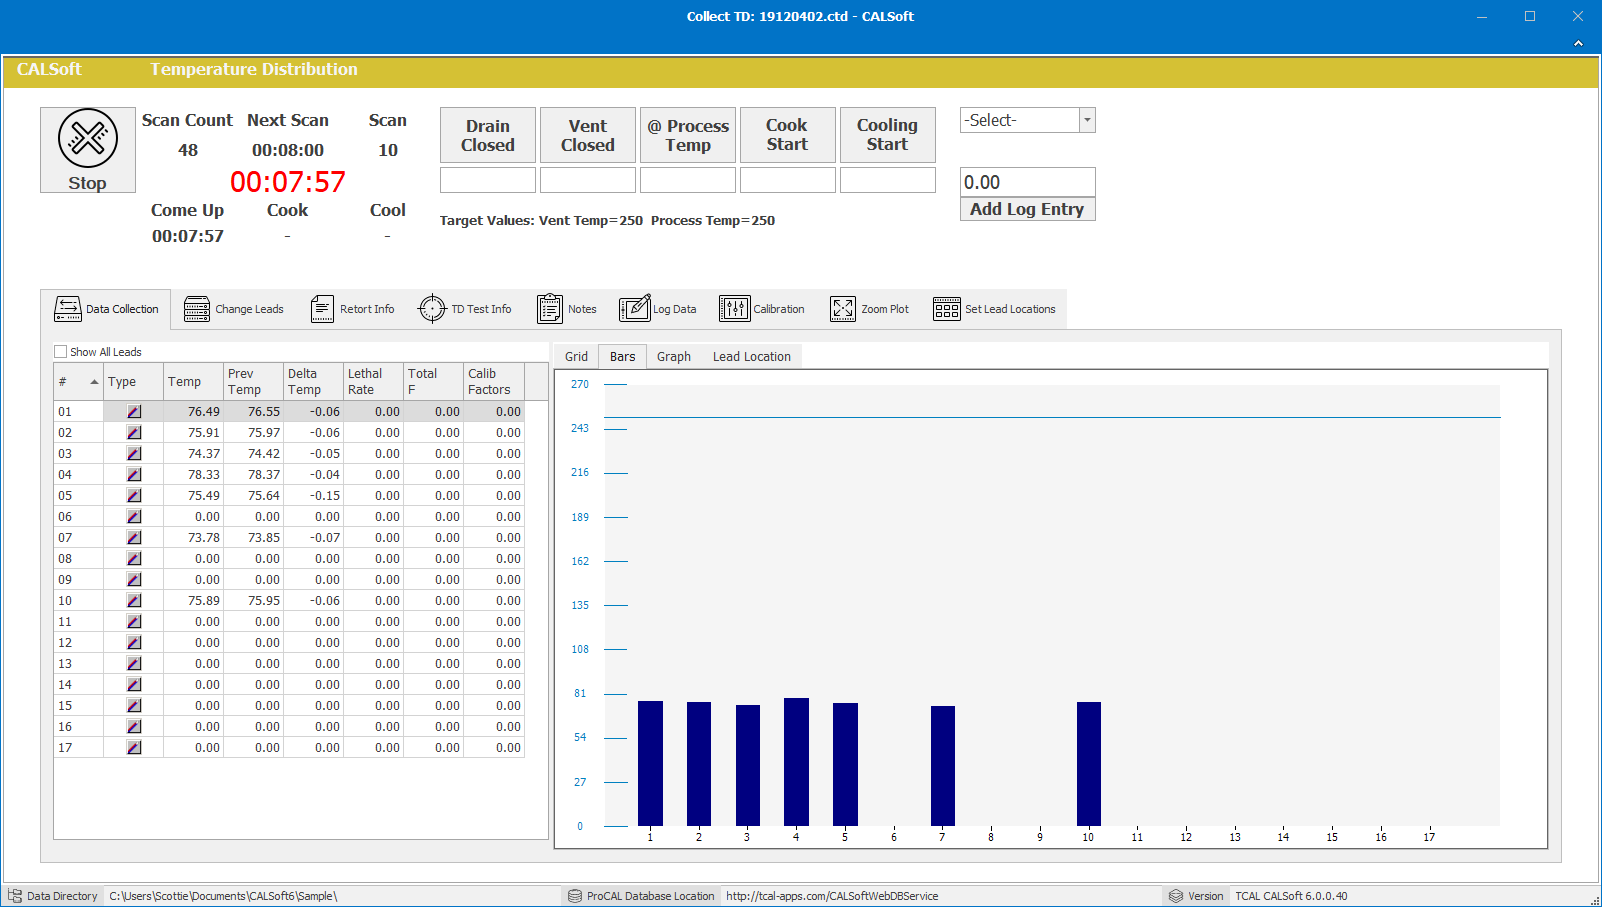Click the lead type icon in row 13
The width and height of the screenshot is (1602, 907).
(x=134, y=664)
